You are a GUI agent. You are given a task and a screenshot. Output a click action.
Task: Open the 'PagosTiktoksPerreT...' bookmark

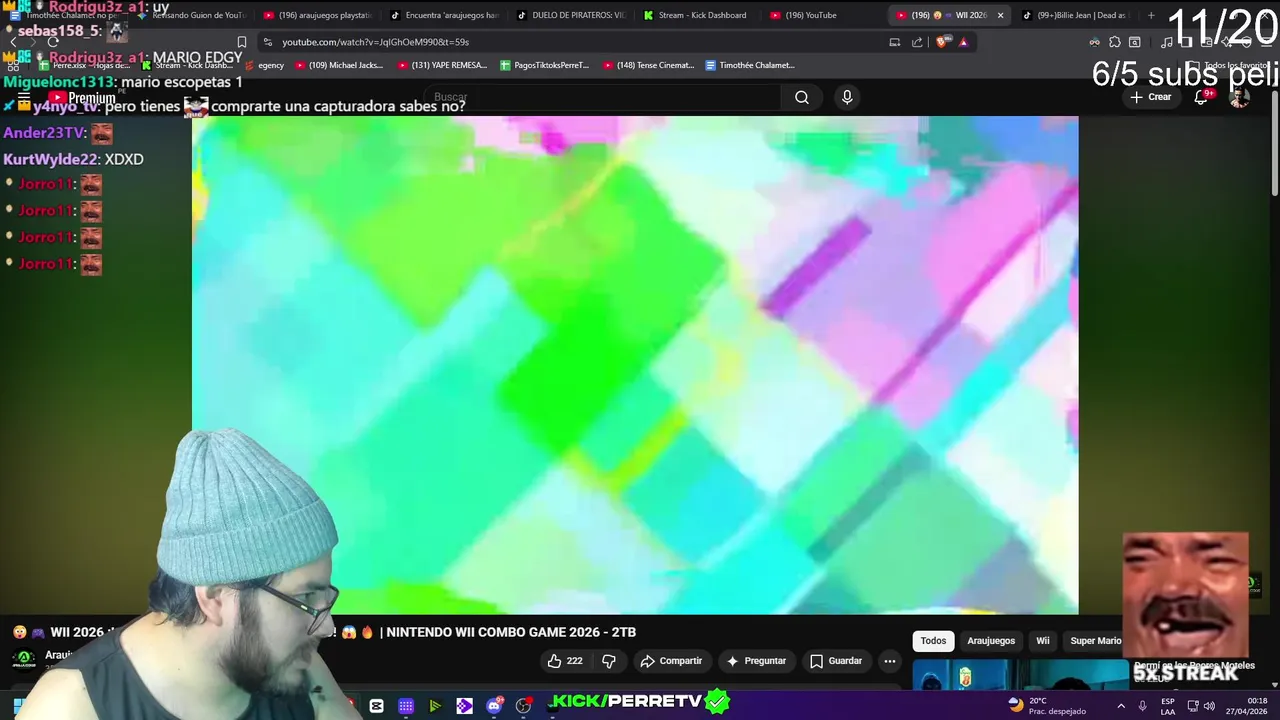[x=544, y=65]
